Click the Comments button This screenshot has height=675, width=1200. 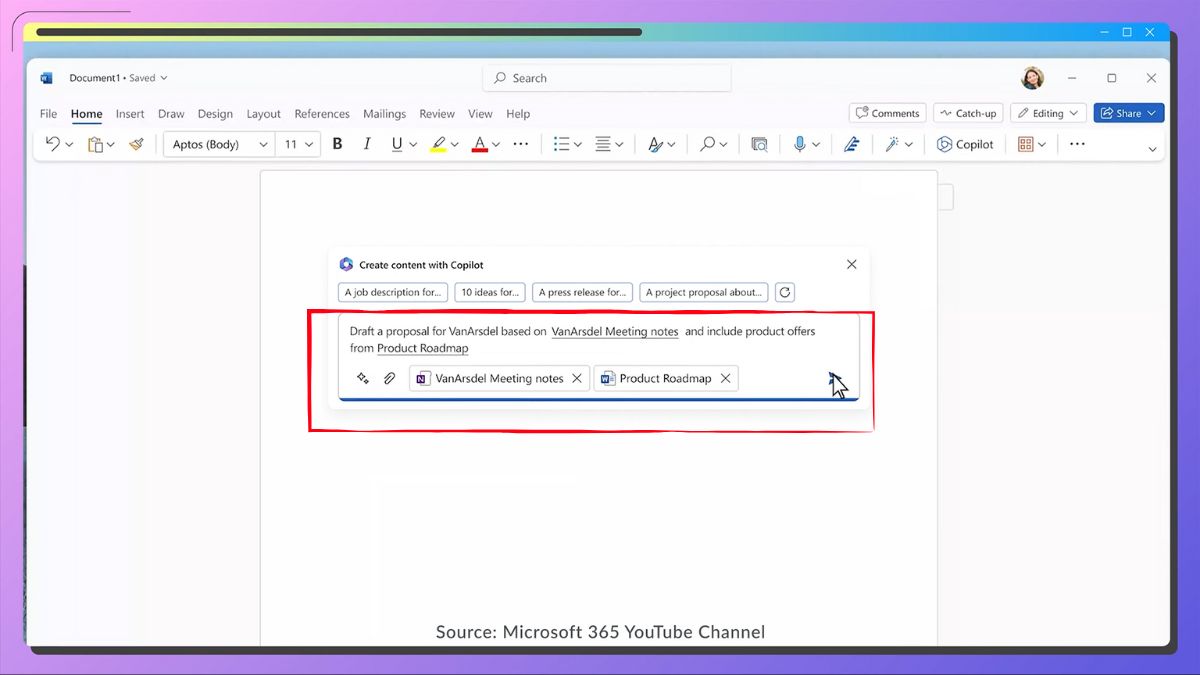click(887, 113)
